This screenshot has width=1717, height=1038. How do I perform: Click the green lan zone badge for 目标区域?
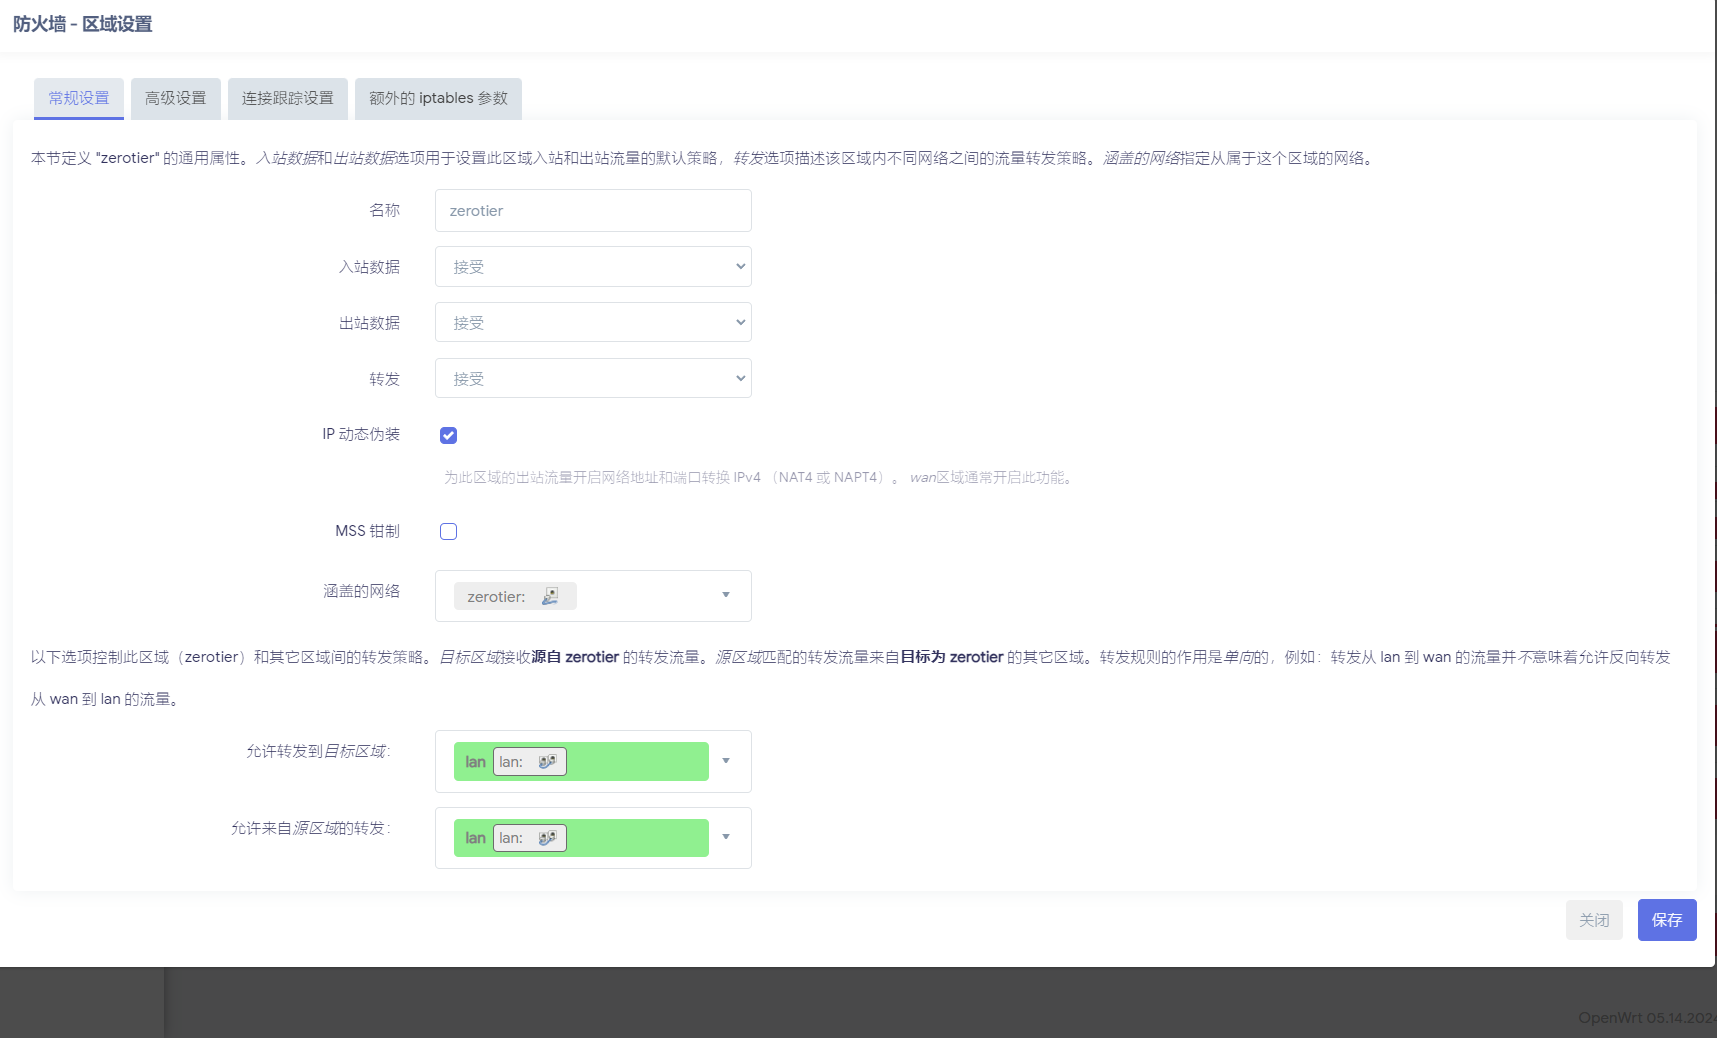581,761
